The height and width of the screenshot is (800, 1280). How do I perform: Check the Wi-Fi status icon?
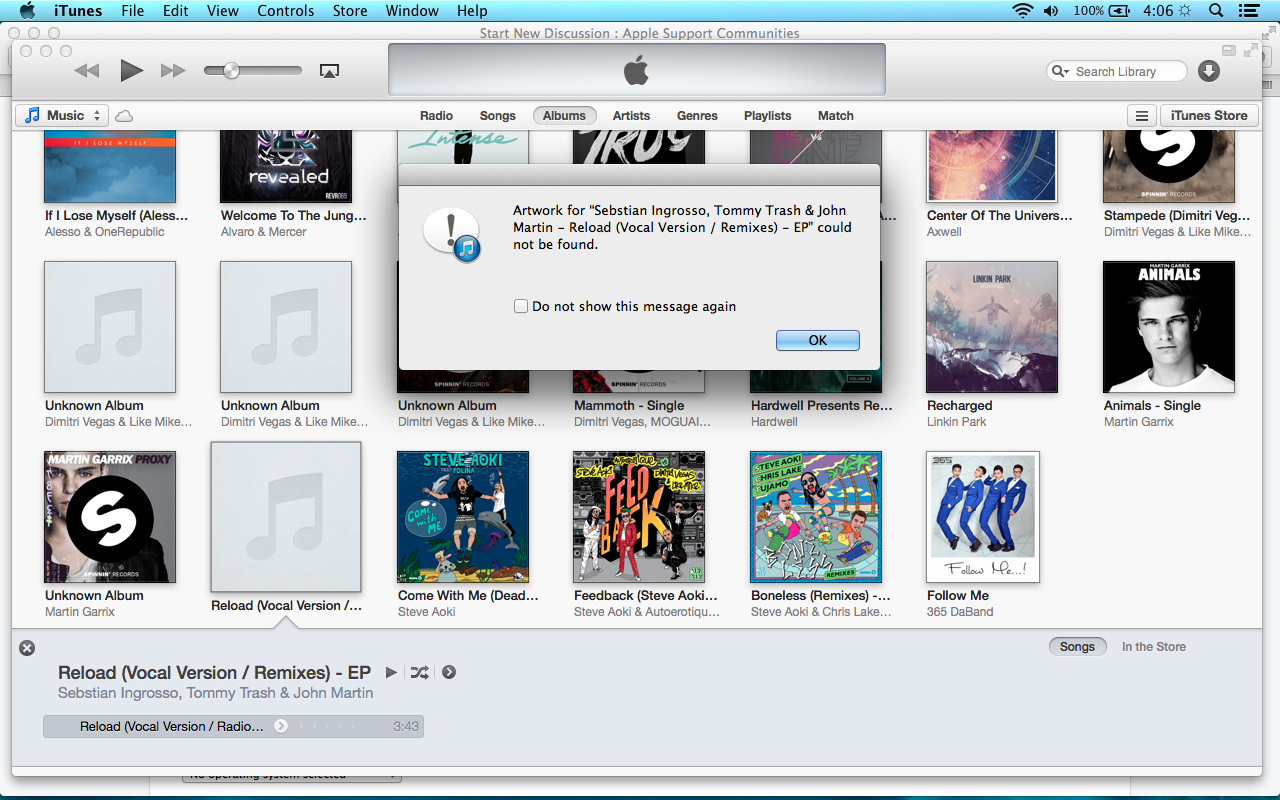pyautogui.click(x=1022, y=11)
